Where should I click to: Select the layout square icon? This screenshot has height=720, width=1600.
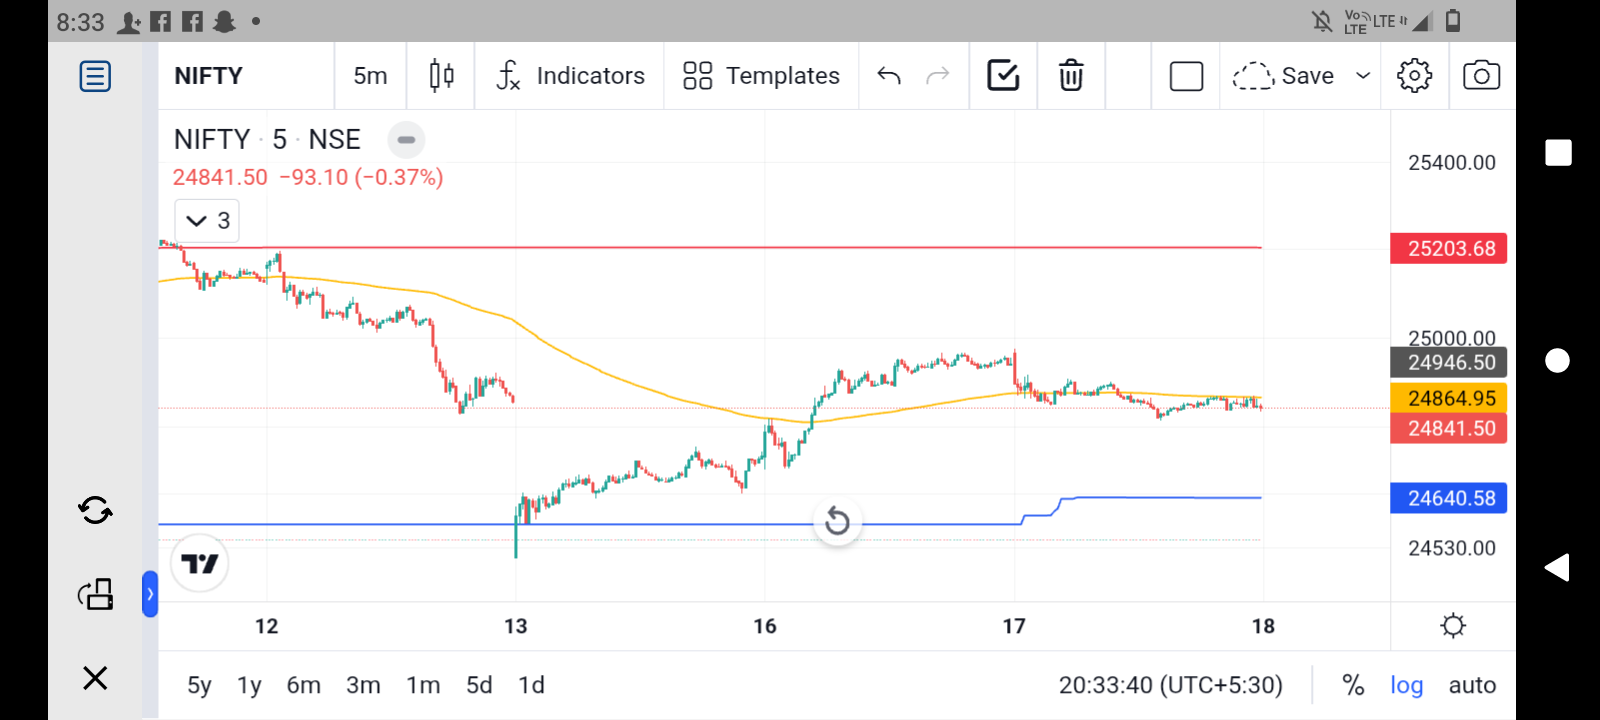pos(1186,76)
